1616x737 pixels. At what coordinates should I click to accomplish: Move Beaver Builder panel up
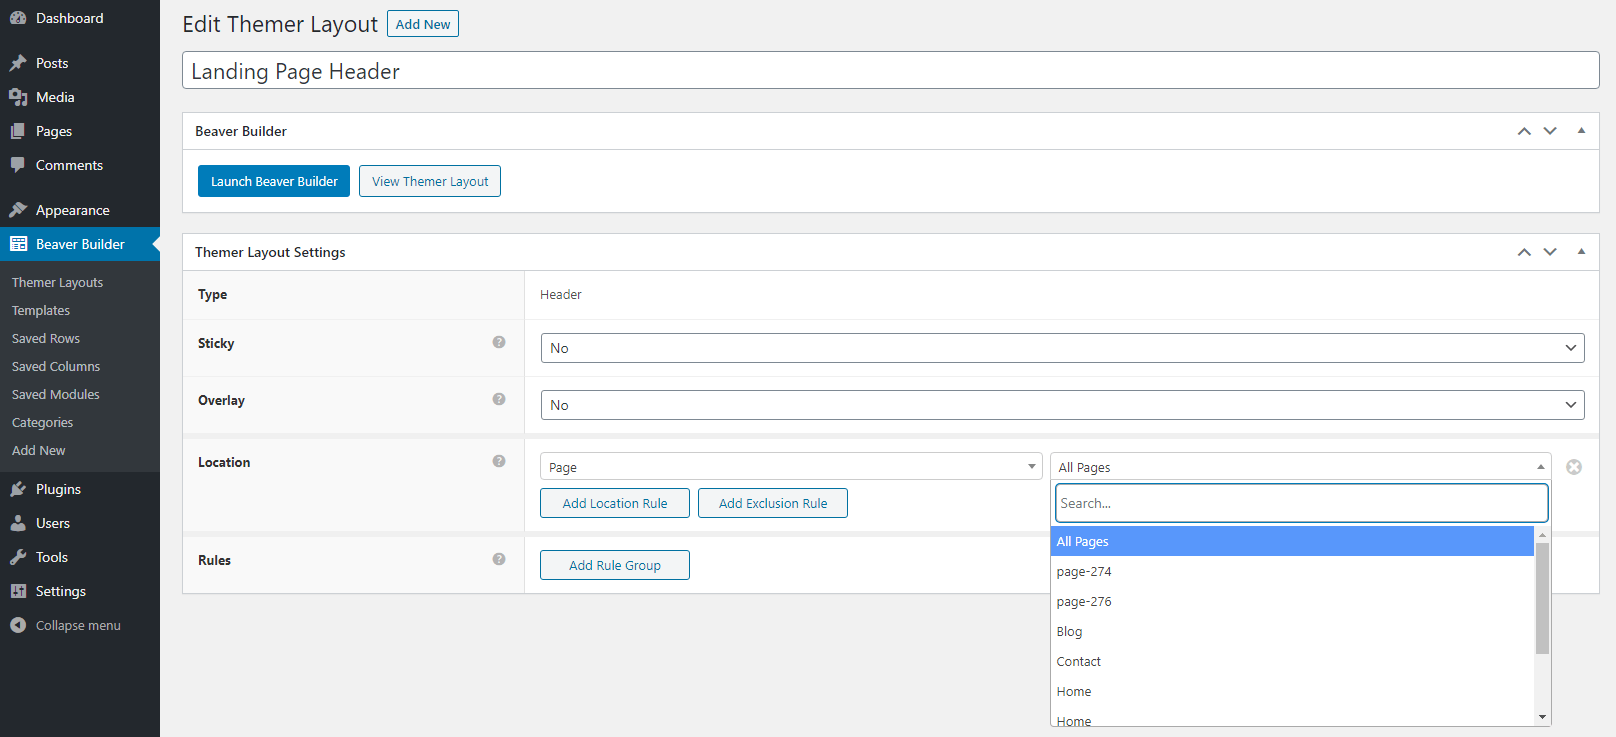pos(1524,131)
